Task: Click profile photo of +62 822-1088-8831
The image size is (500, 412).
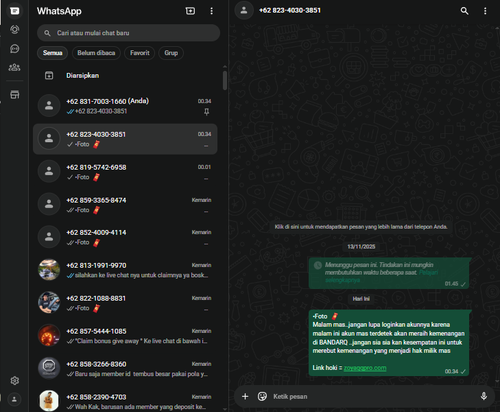Action: tap(49, 303)
